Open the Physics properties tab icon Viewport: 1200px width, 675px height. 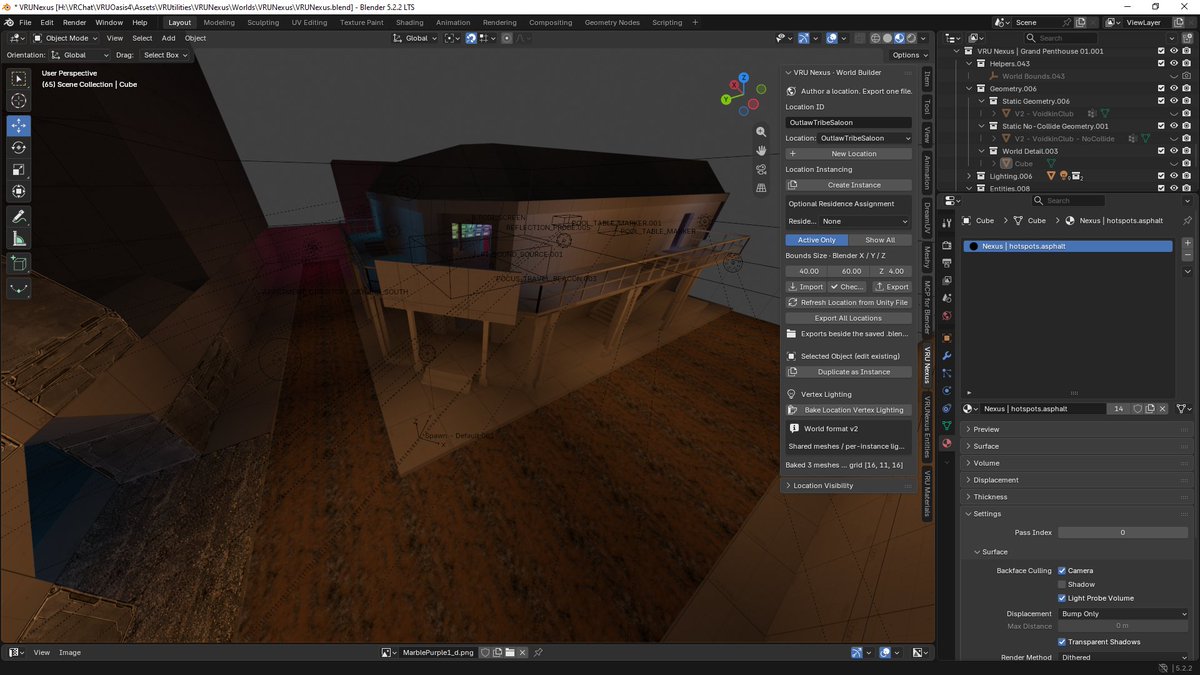[x=947, y=391]
